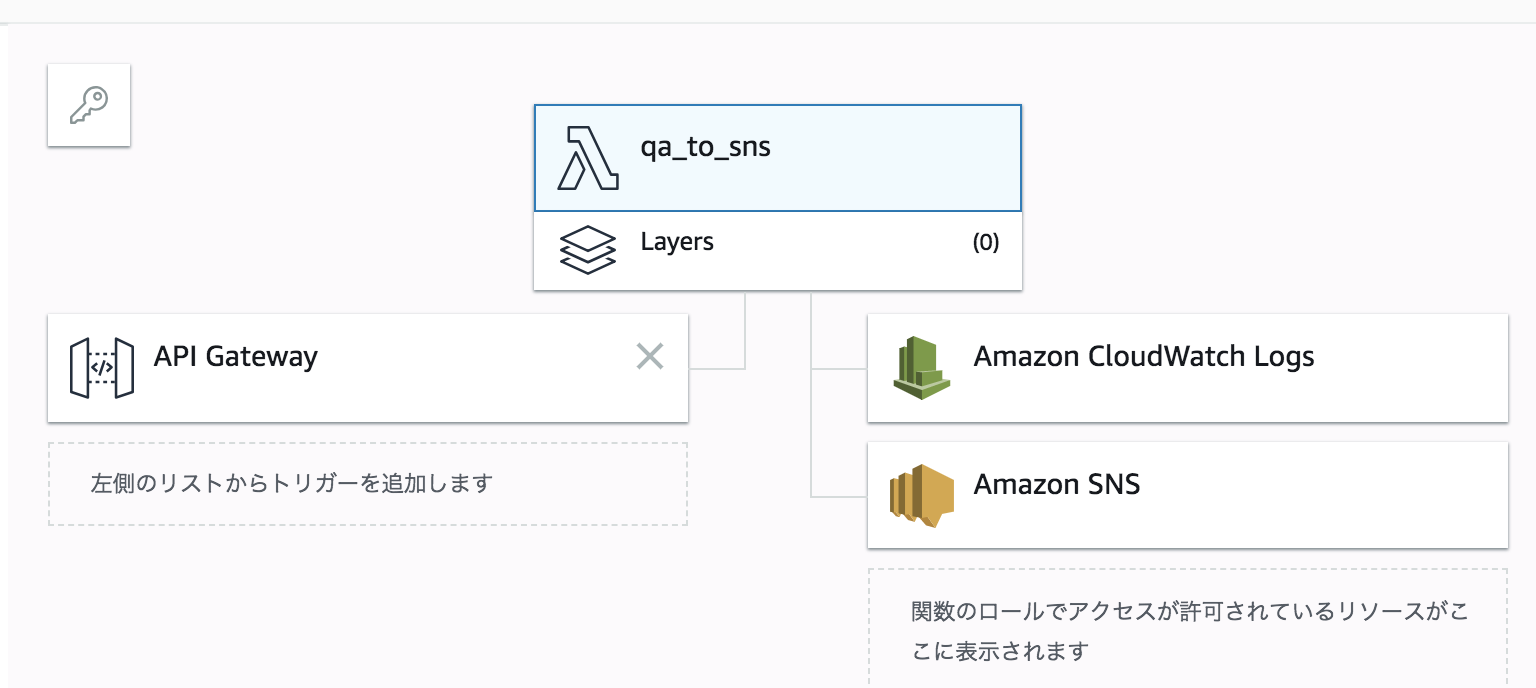
Task: Remove the API Gateway trigger
Action: (650, 356)
